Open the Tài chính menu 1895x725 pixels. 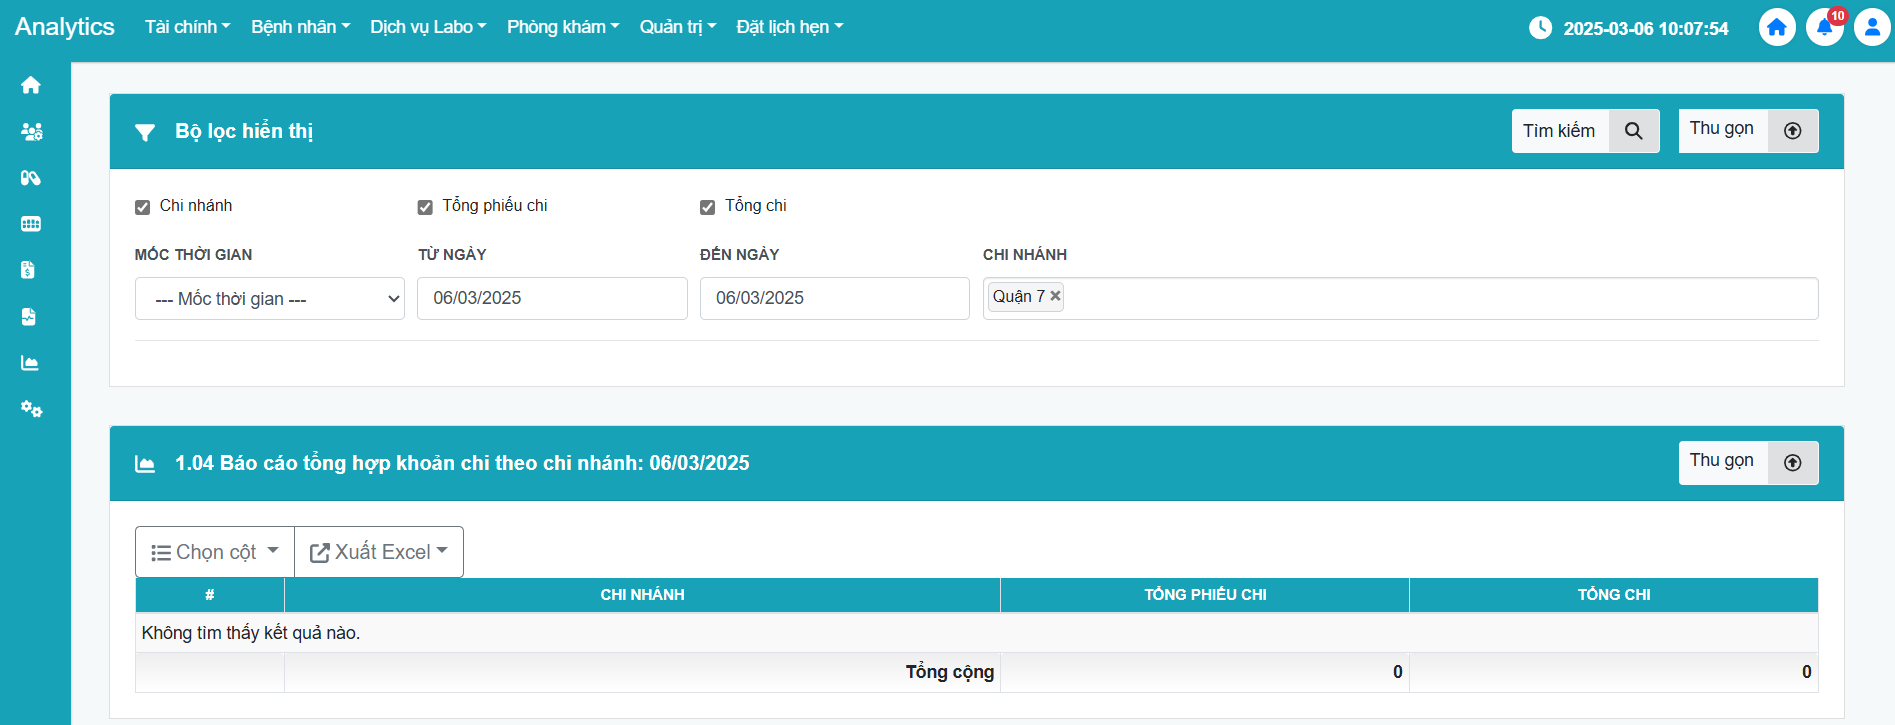(187, 27)
